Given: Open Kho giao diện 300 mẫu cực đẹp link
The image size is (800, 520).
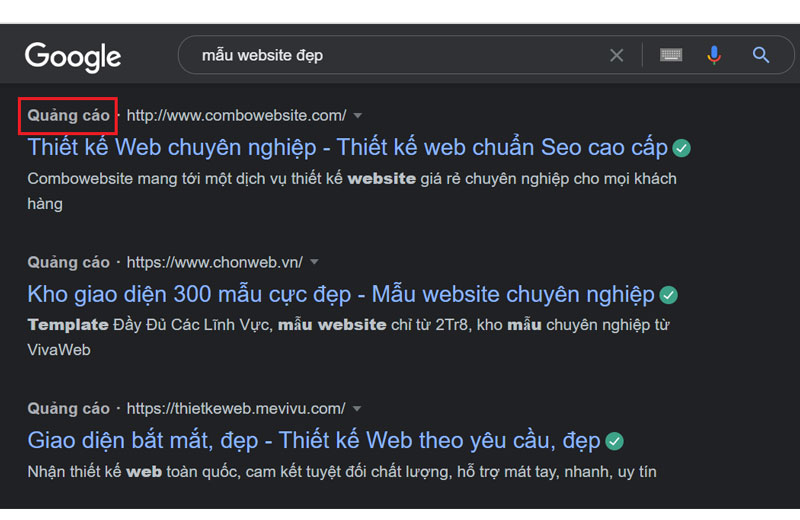Looking at the screenshot, I should click(x=341, y=294).
